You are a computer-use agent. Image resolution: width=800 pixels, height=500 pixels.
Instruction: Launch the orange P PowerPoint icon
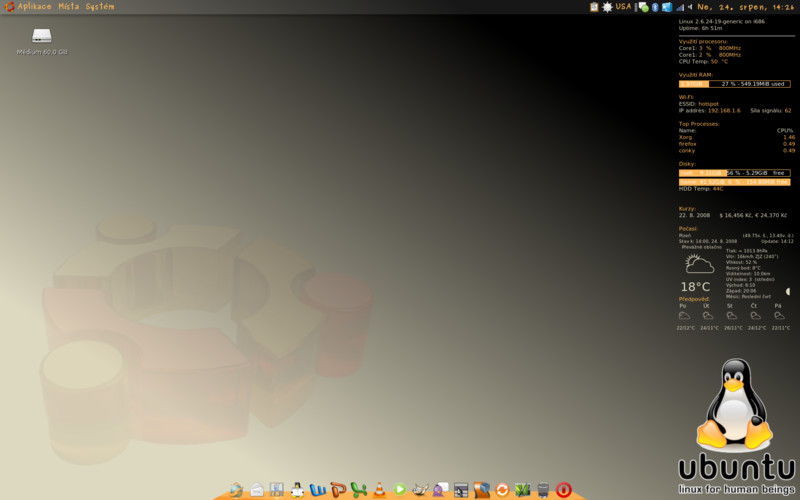[x=338, y=490]
